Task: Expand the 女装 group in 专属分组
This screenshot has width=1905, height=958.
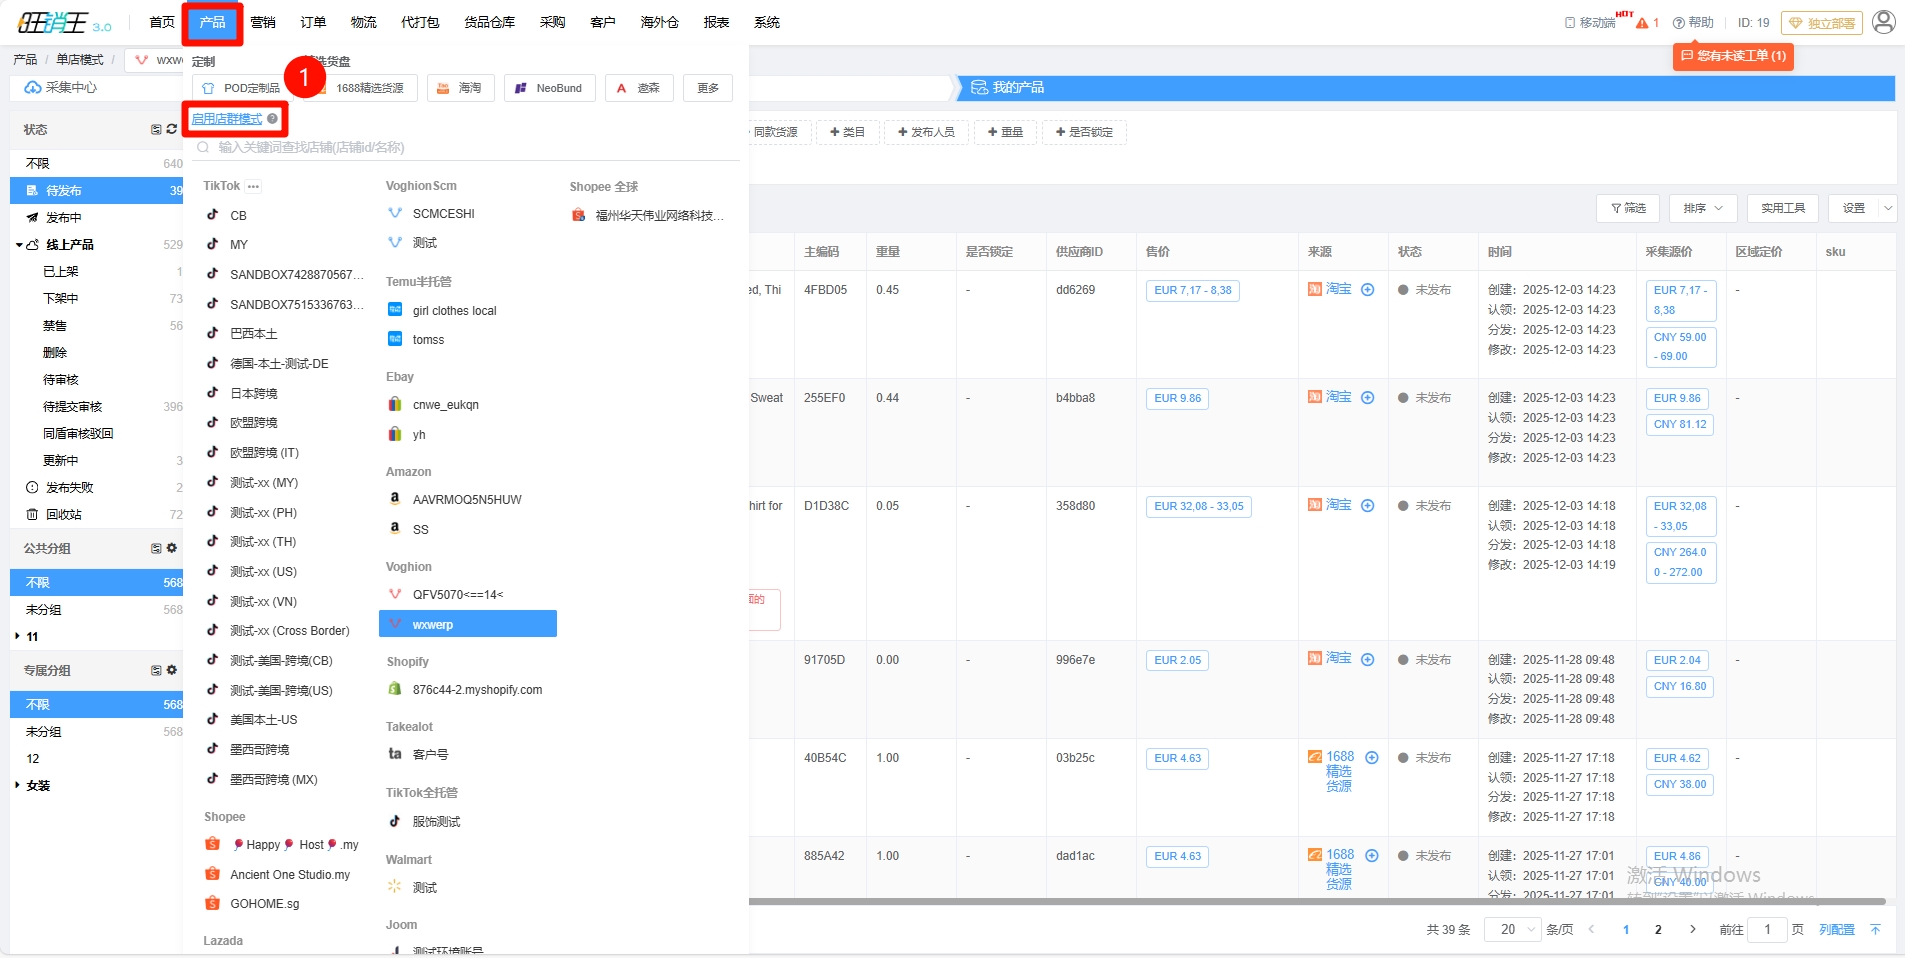Action: click(18, 786)
